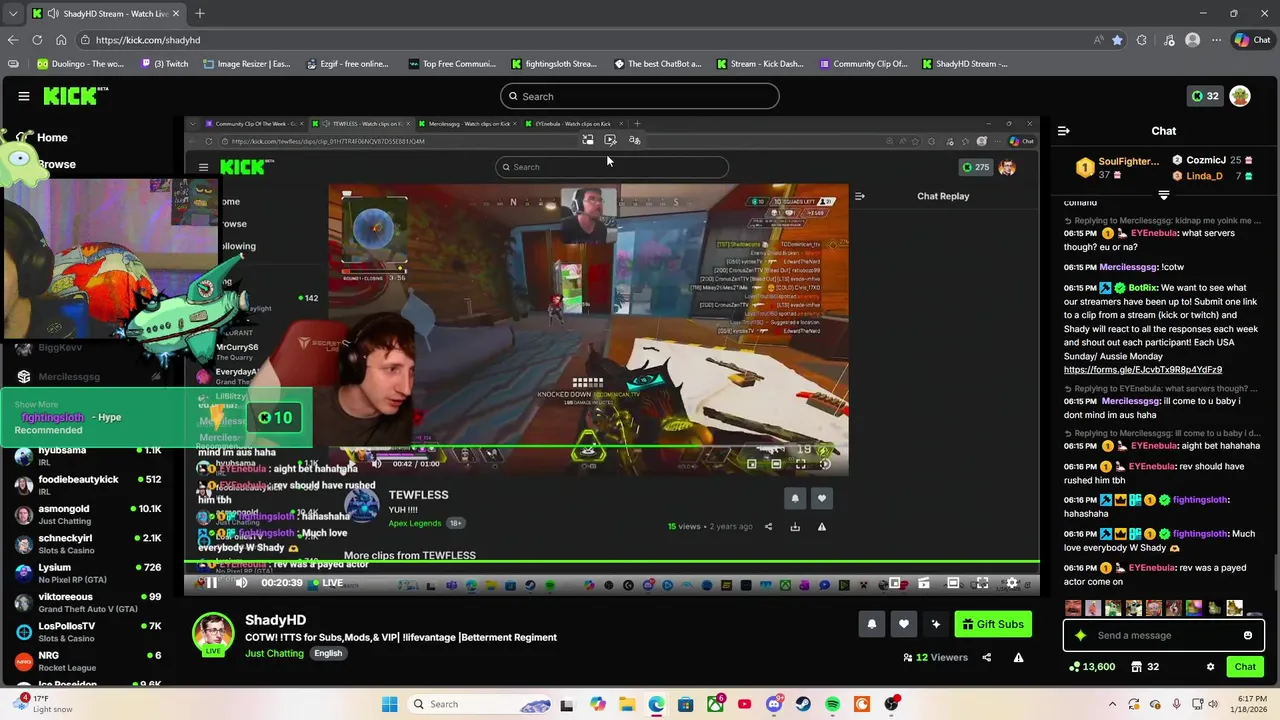Collapse the chat panel arrow icon
Screen dimensions: 1280x720
(1063, 131)
